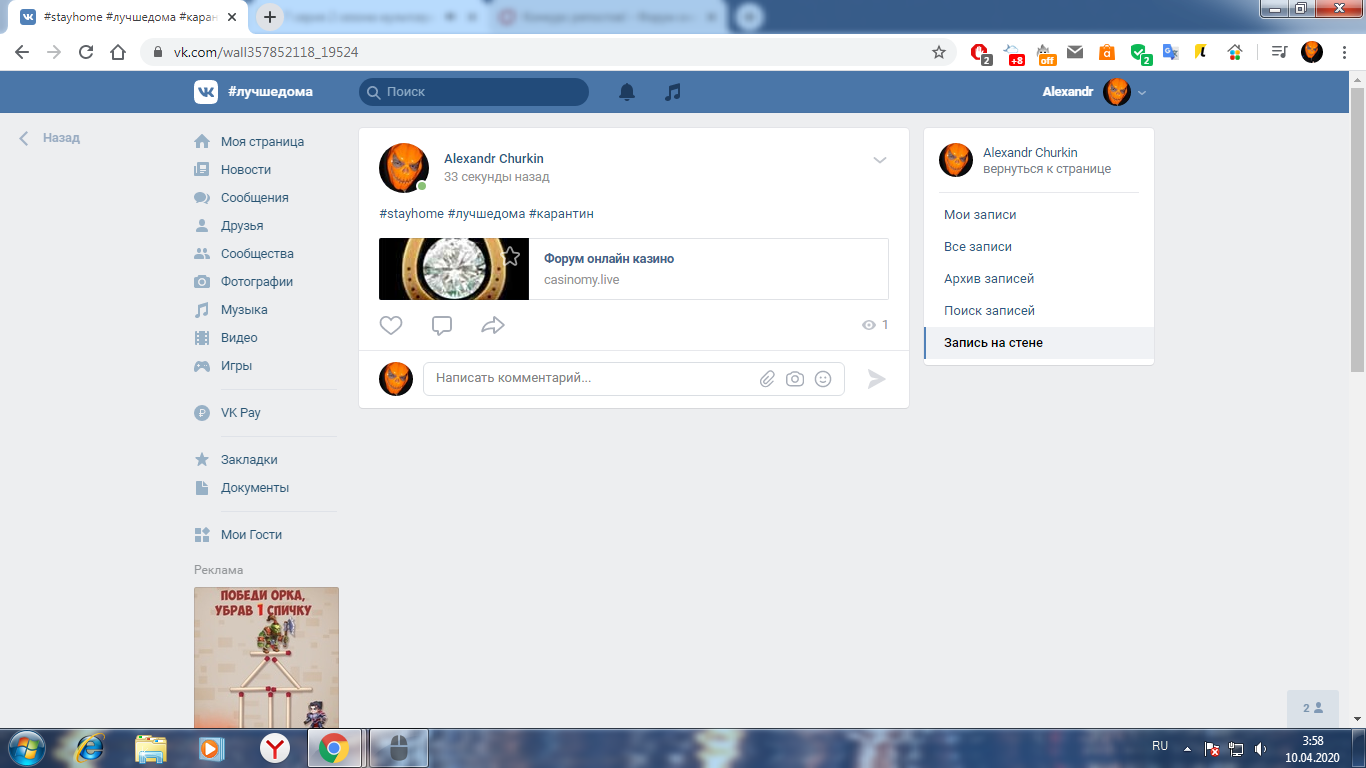
Task: Click the #лучшедома hashtag in the post
Action: click(x=486, y=214)
